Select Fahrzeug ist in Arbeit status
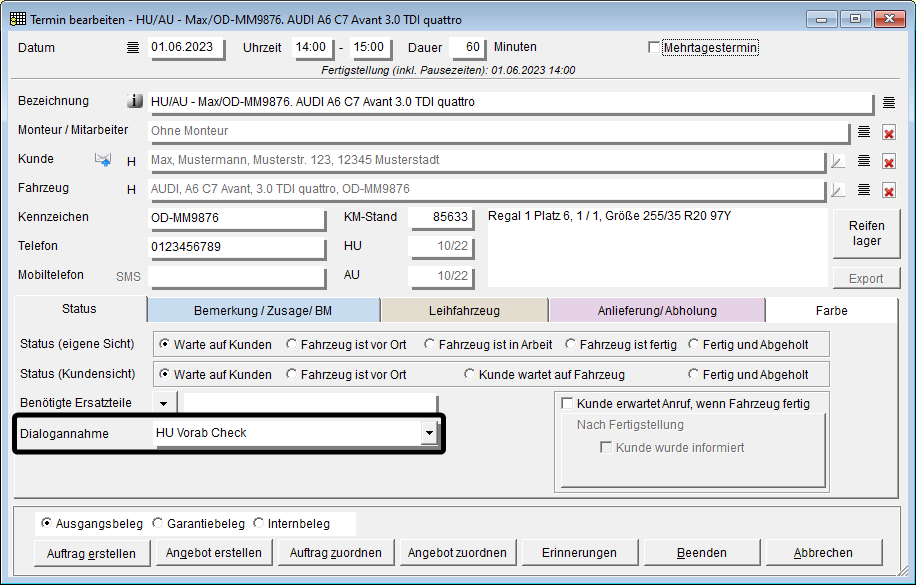The image size is (916, 585). click(429, 344)
